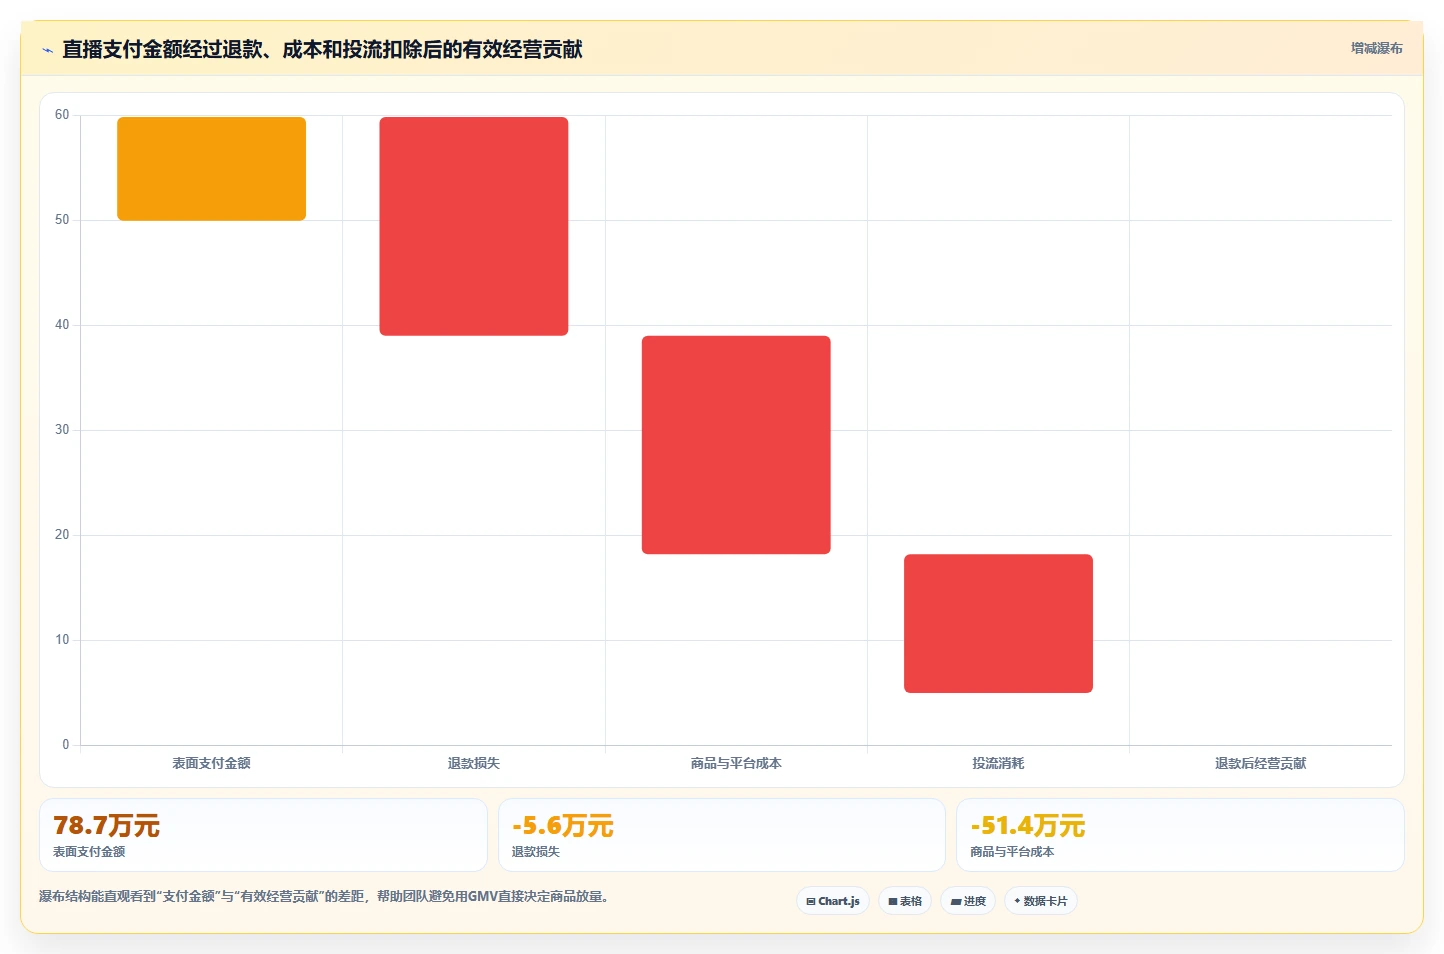Click the 商品与平台成本 axis label
The width and height of the screenshot is (1444, 954).
click(736, 763)
